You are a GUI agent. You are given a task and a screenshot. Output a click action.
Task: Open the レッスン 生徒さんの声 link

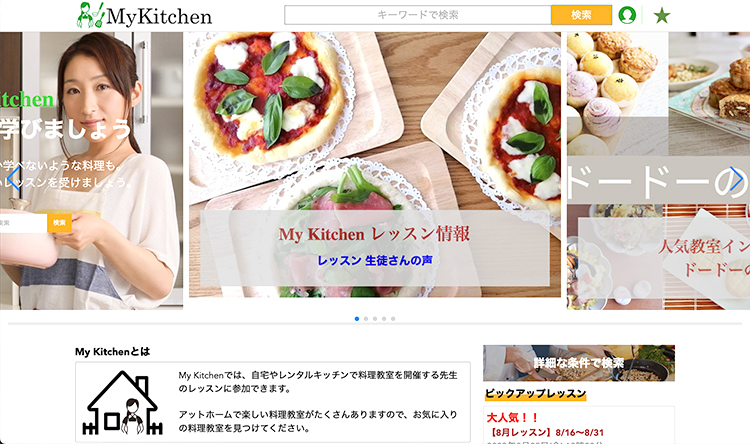pos(375,260)
